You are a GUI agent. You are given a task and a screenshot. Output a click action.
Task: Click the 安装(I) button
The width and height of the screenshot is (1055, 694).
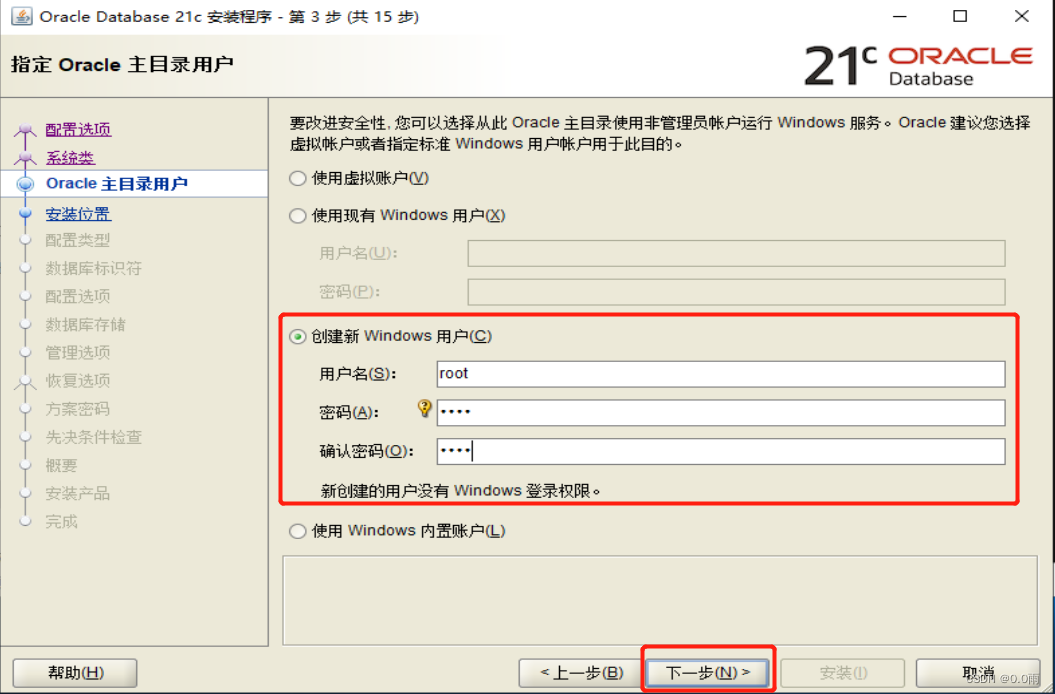tap(842, 672)
